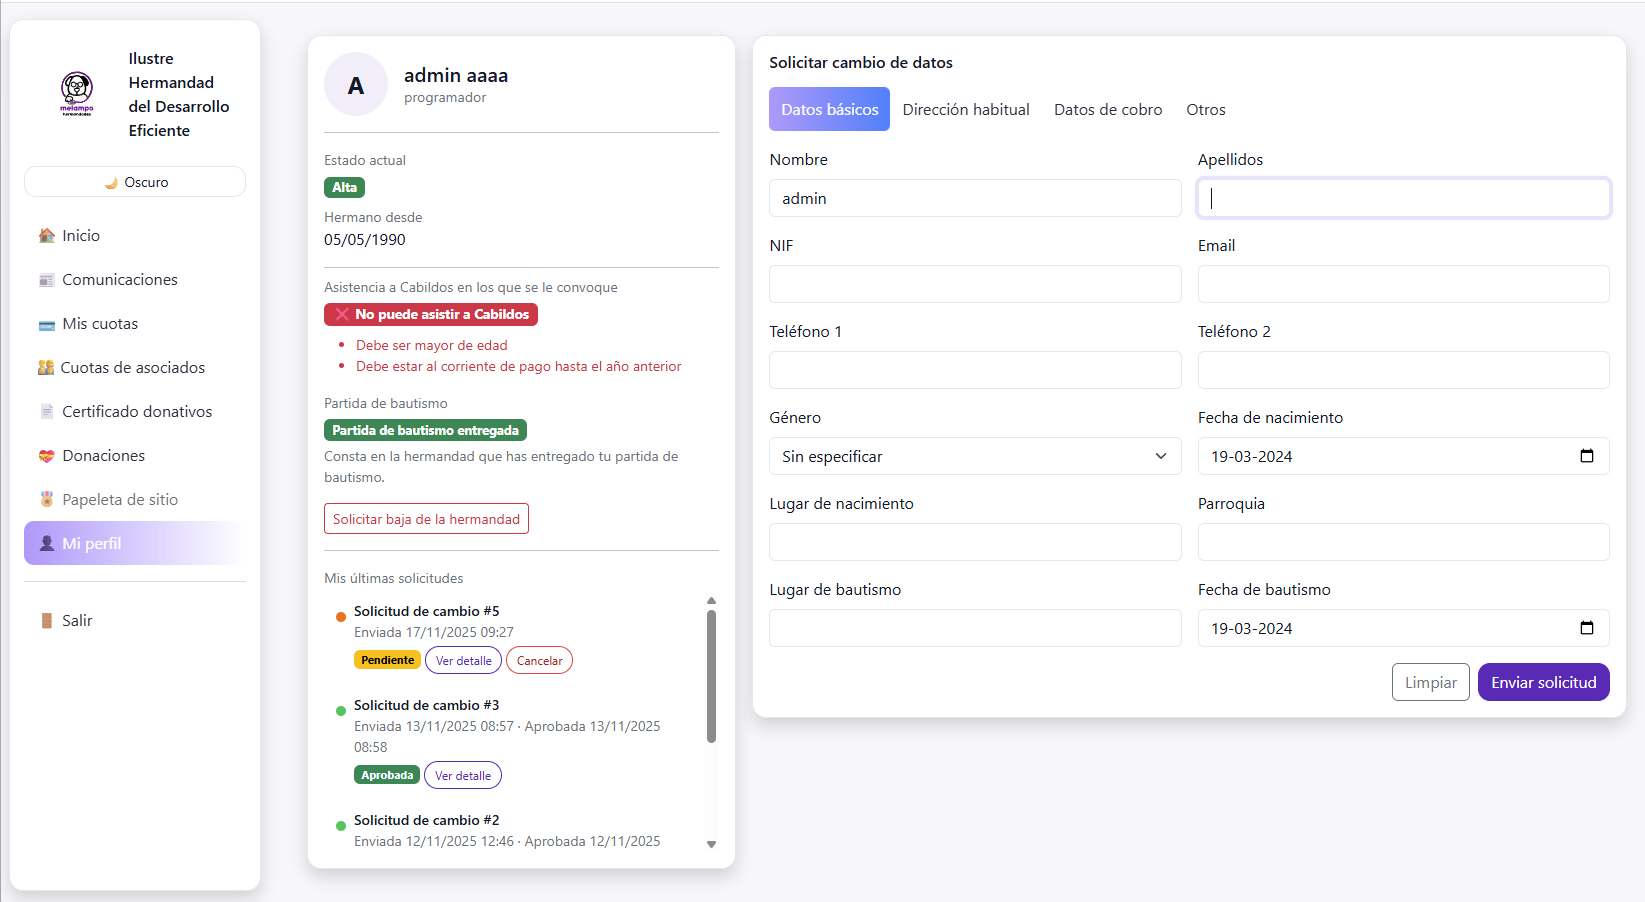1645x902 pixels.
Task: Go to the Otros tab
Action: pyautogui.click(x=1206, y=109)
